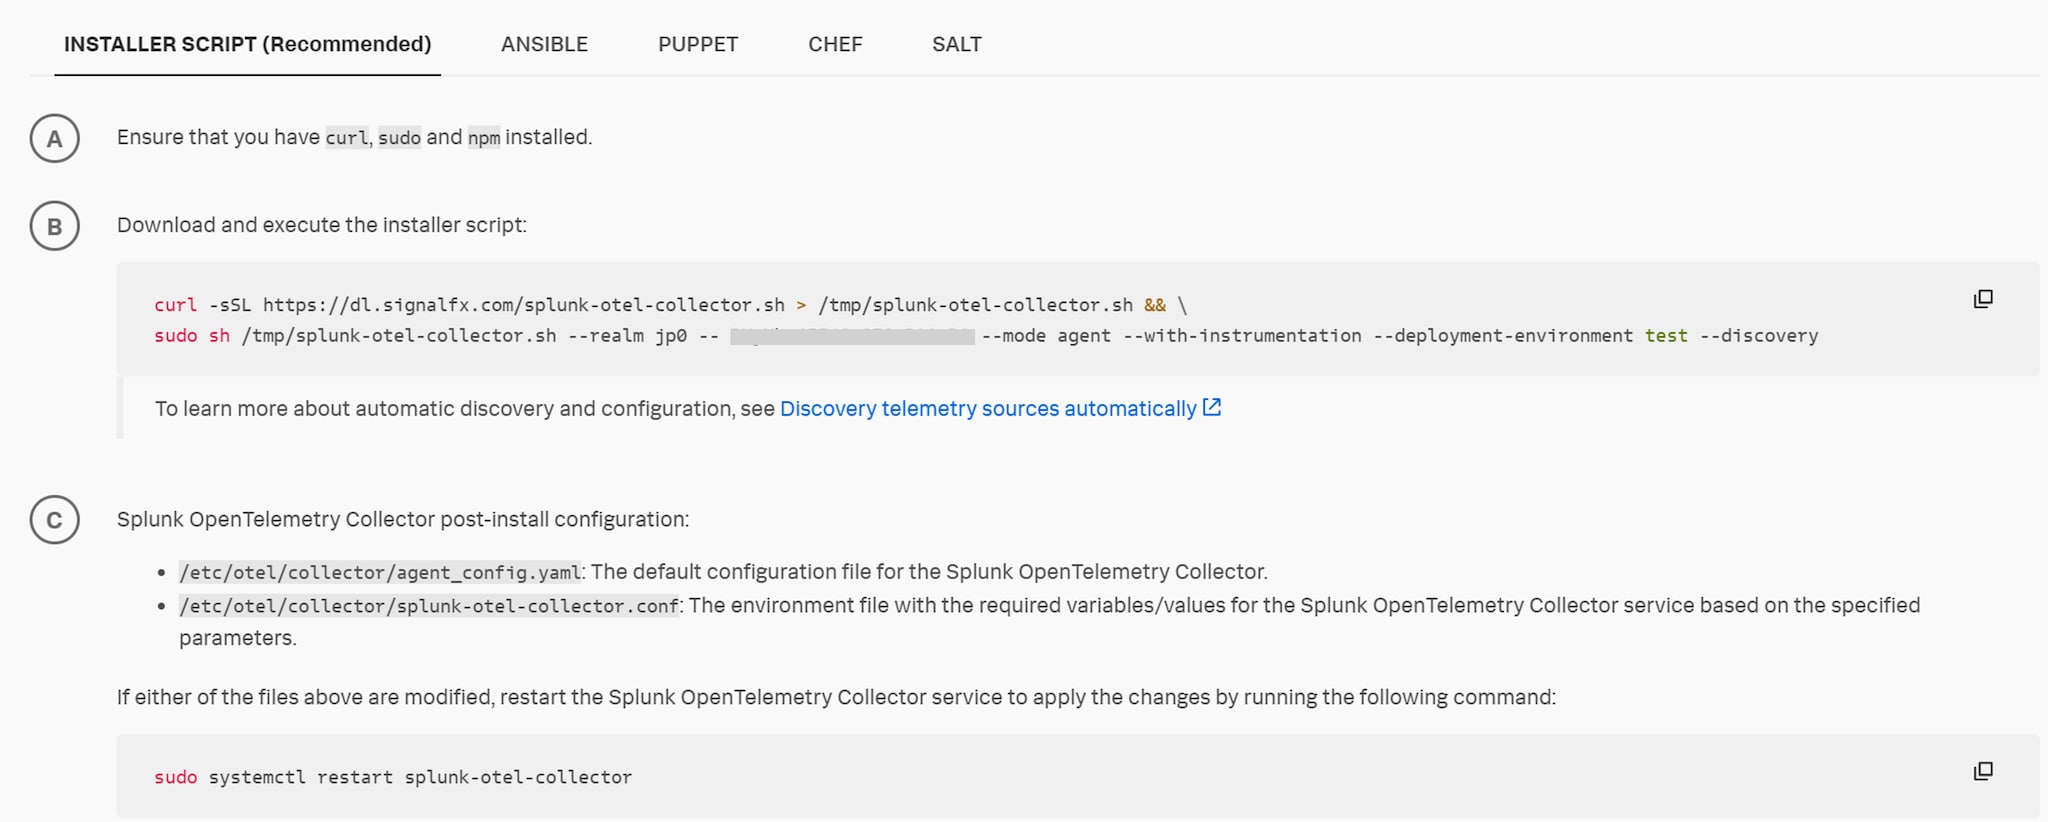Click the 'test' deployment environment value
Viewport: 2048px width, 822px height.
coord(1666,336)
